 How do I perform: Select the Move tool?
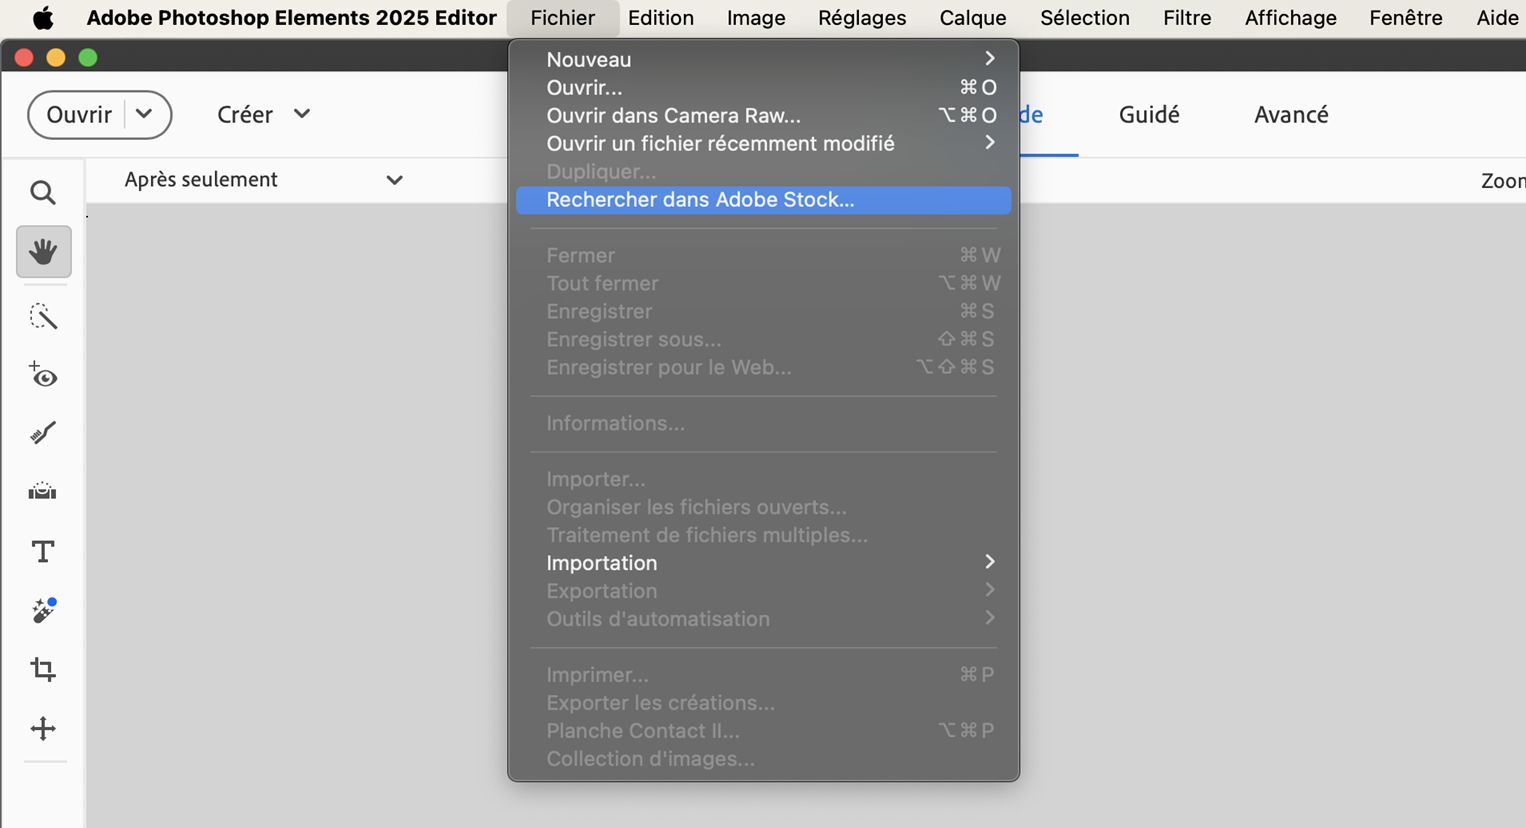(43, 728)
